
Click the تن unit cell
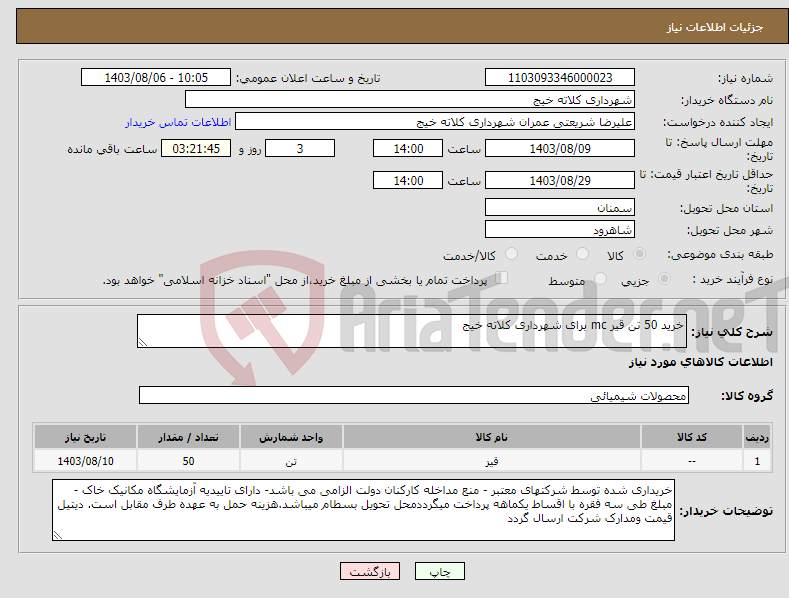(x=291, y=461)
